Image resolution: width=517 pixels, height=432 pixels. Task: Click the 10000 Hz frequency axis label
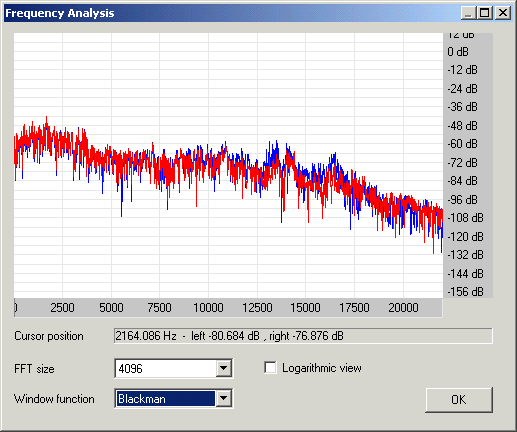(x=208, y=307)
